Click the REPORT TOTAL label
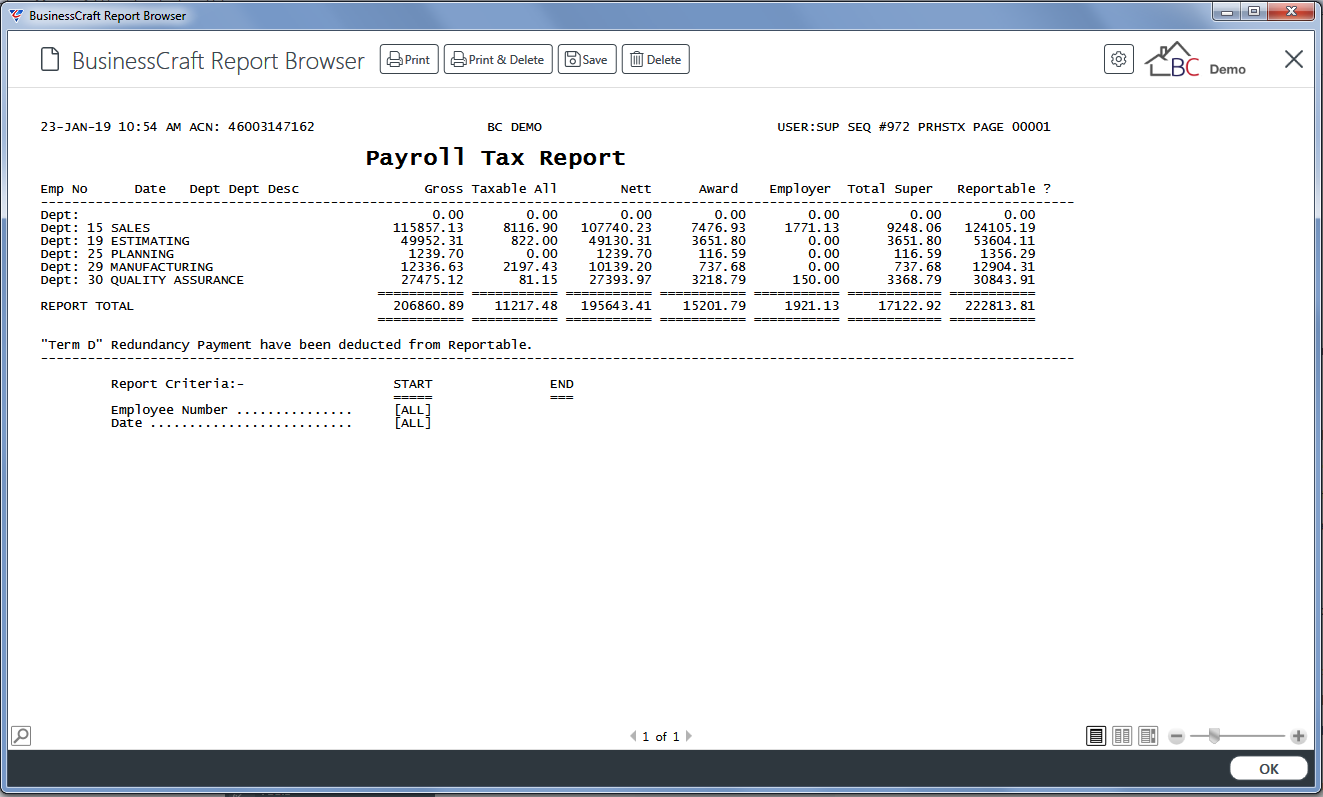This screenshot has width=1323, height=797. [87, 306]
